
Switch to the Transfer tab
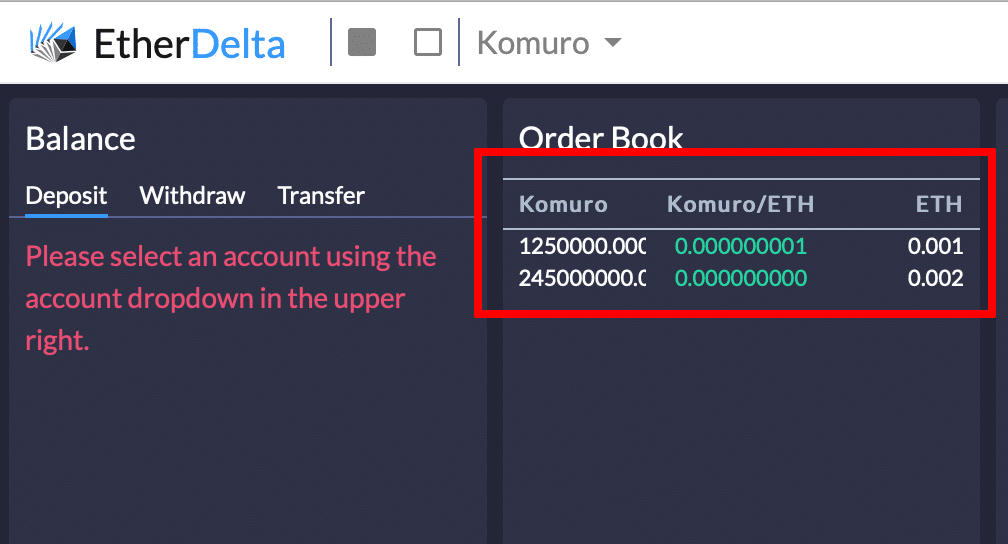click(321, 195)
